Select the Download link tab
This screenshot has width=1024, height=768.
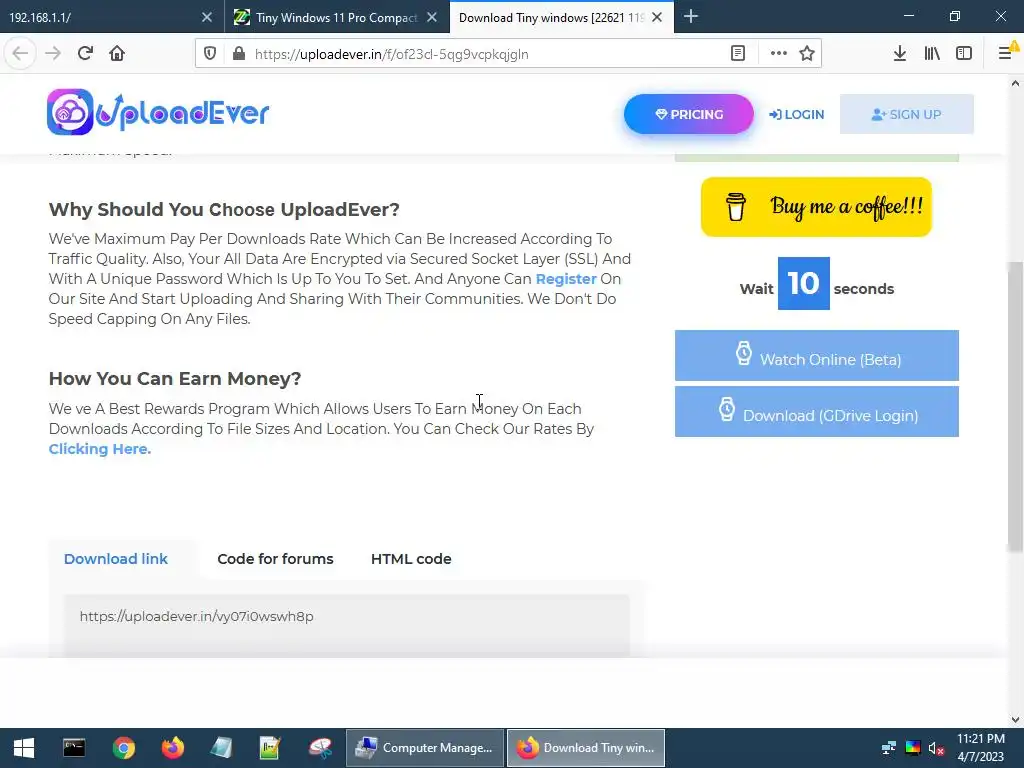[116, 559]
